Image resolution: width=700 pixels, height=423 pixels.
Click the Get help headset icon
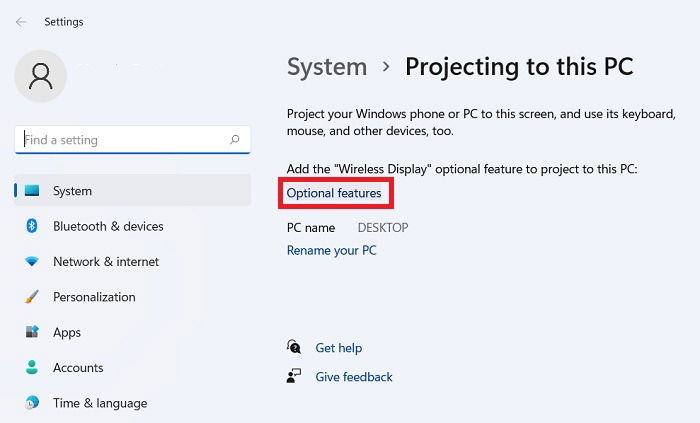click(294, 347)
